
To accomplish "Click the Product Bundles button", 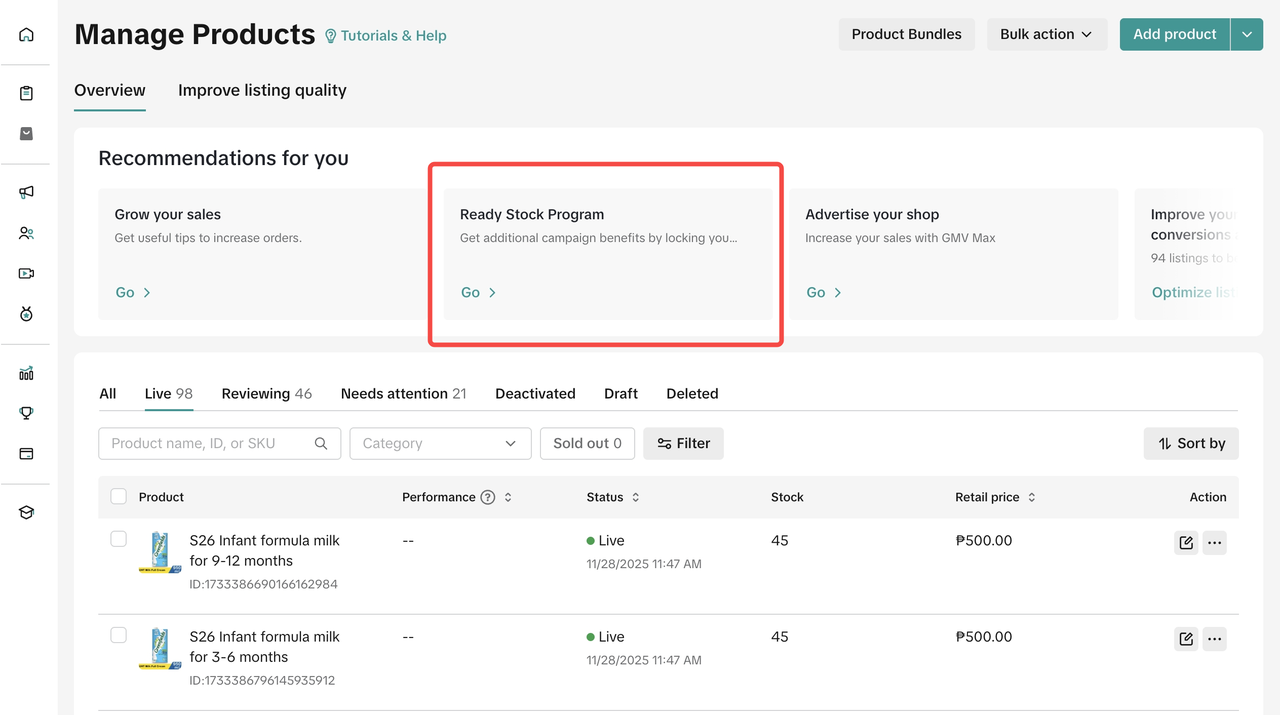I will (906, 34).
